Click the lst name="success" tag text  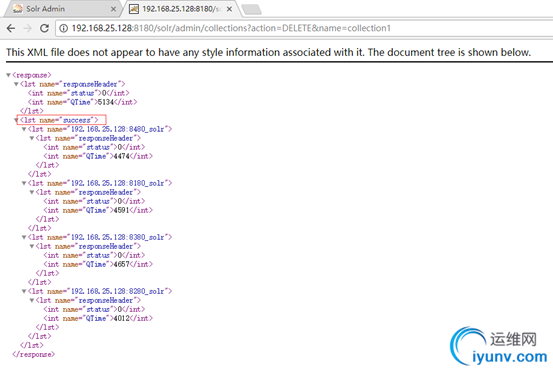click(59, 120)
